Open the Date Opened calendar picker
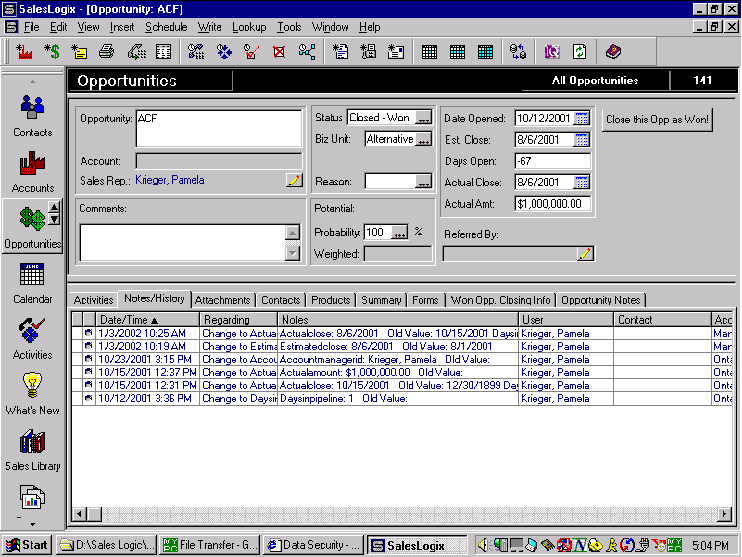 click(582, 118)
